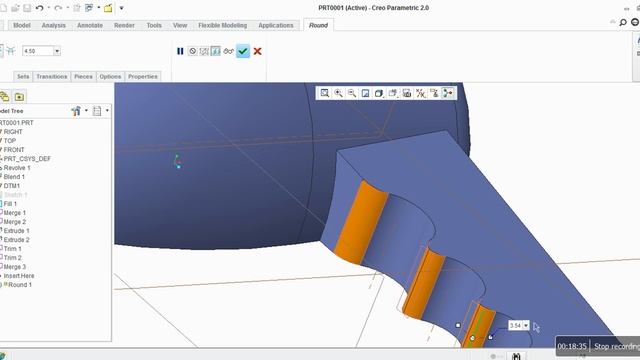640x360 pixels.
Task: Open the Tools ribbon tab
Action: point(154,25)
